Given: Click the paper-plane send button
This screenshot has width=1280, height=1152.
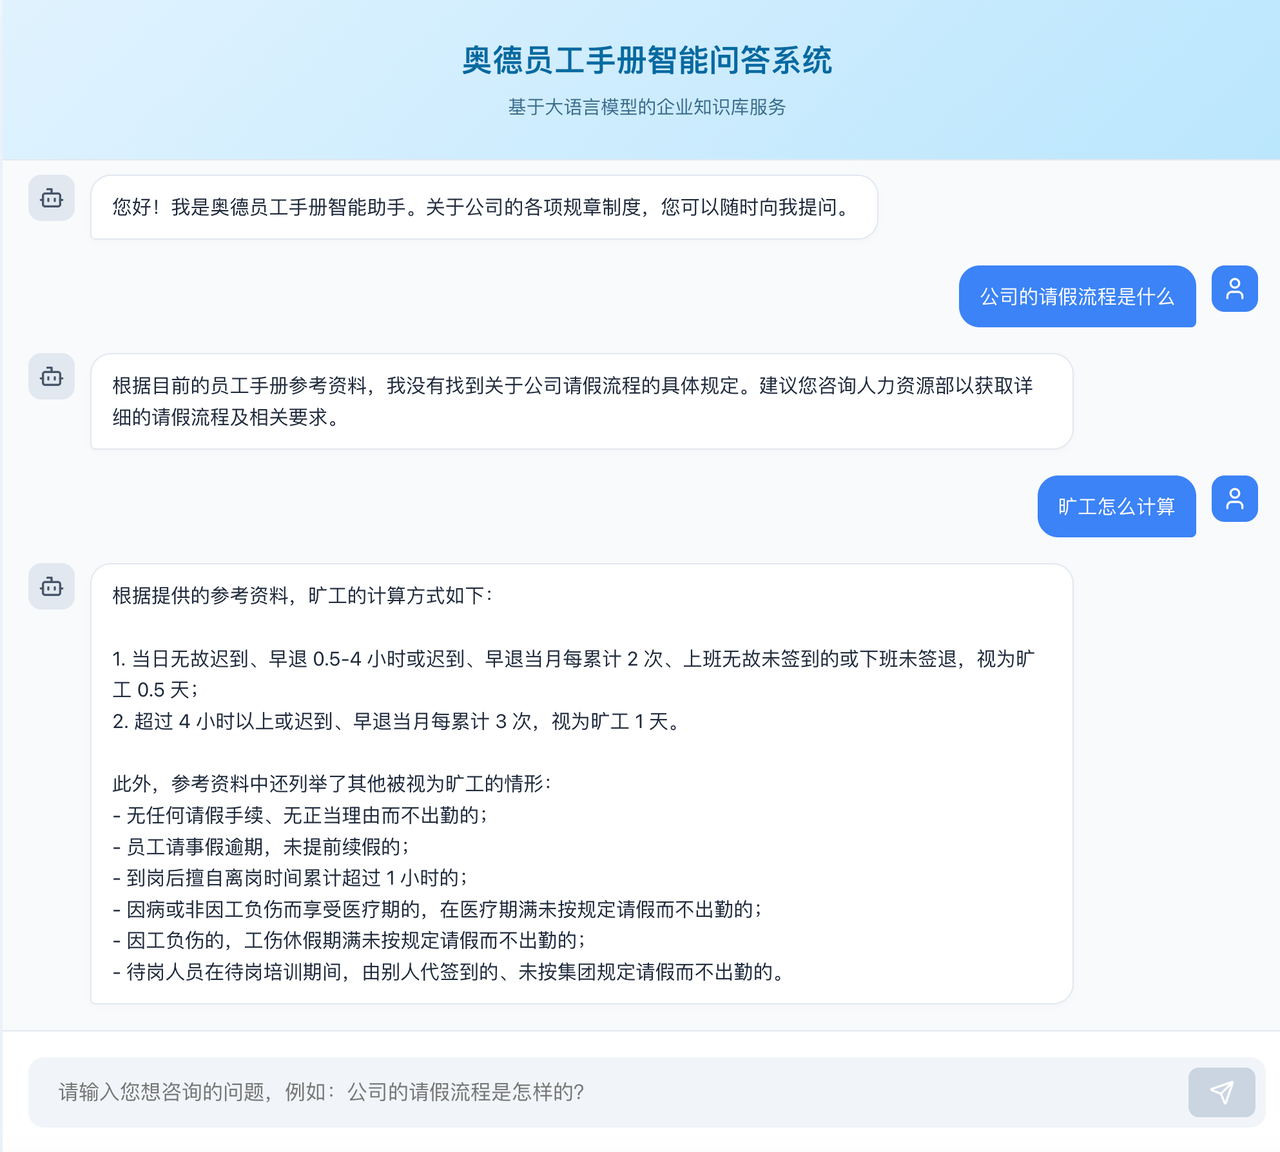Looking at the screenshot, I should point(1221,1092).
